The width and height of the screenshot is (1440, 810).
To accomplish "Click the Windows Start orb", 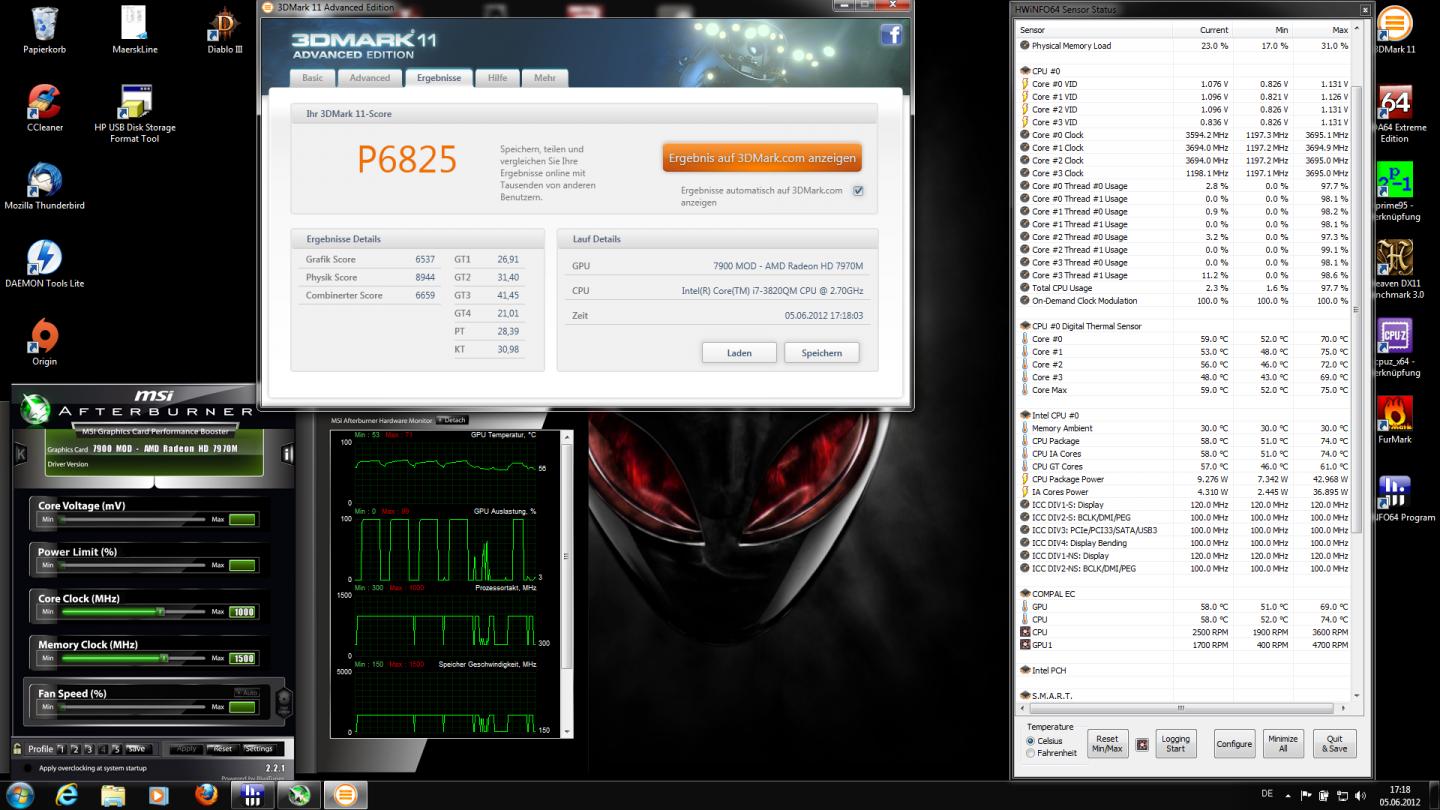I will [x=20, y=795].
